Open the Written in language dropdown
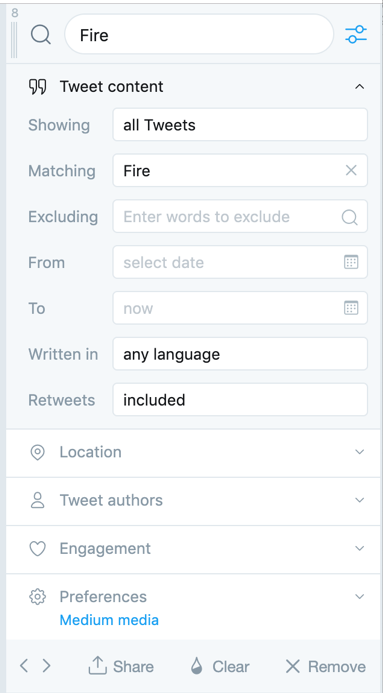The width and height of the screenshot is (383, 693). coord(240,354)
